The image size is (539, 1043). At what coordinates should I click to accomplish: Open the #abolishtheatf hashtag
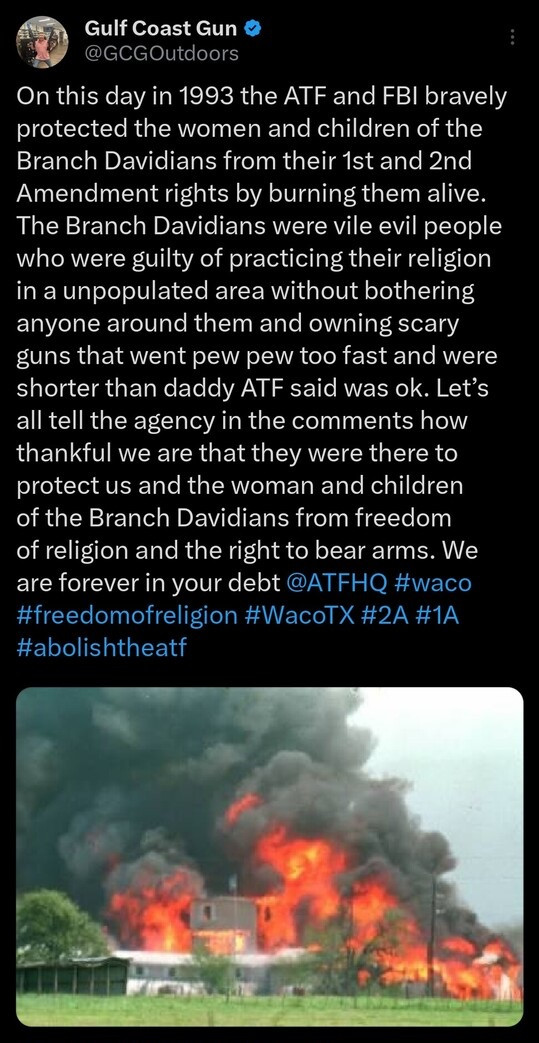click(102, 647)
